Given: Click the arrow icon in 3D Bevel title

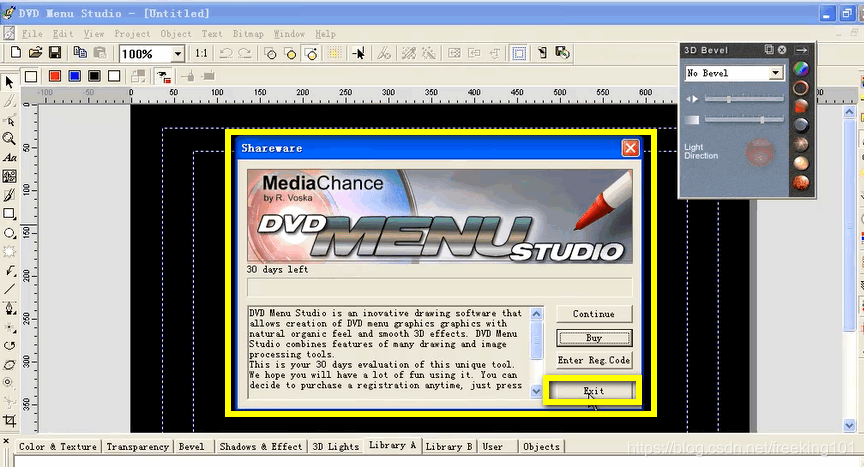Looking at the screenshot, I should tap(801, 50).
